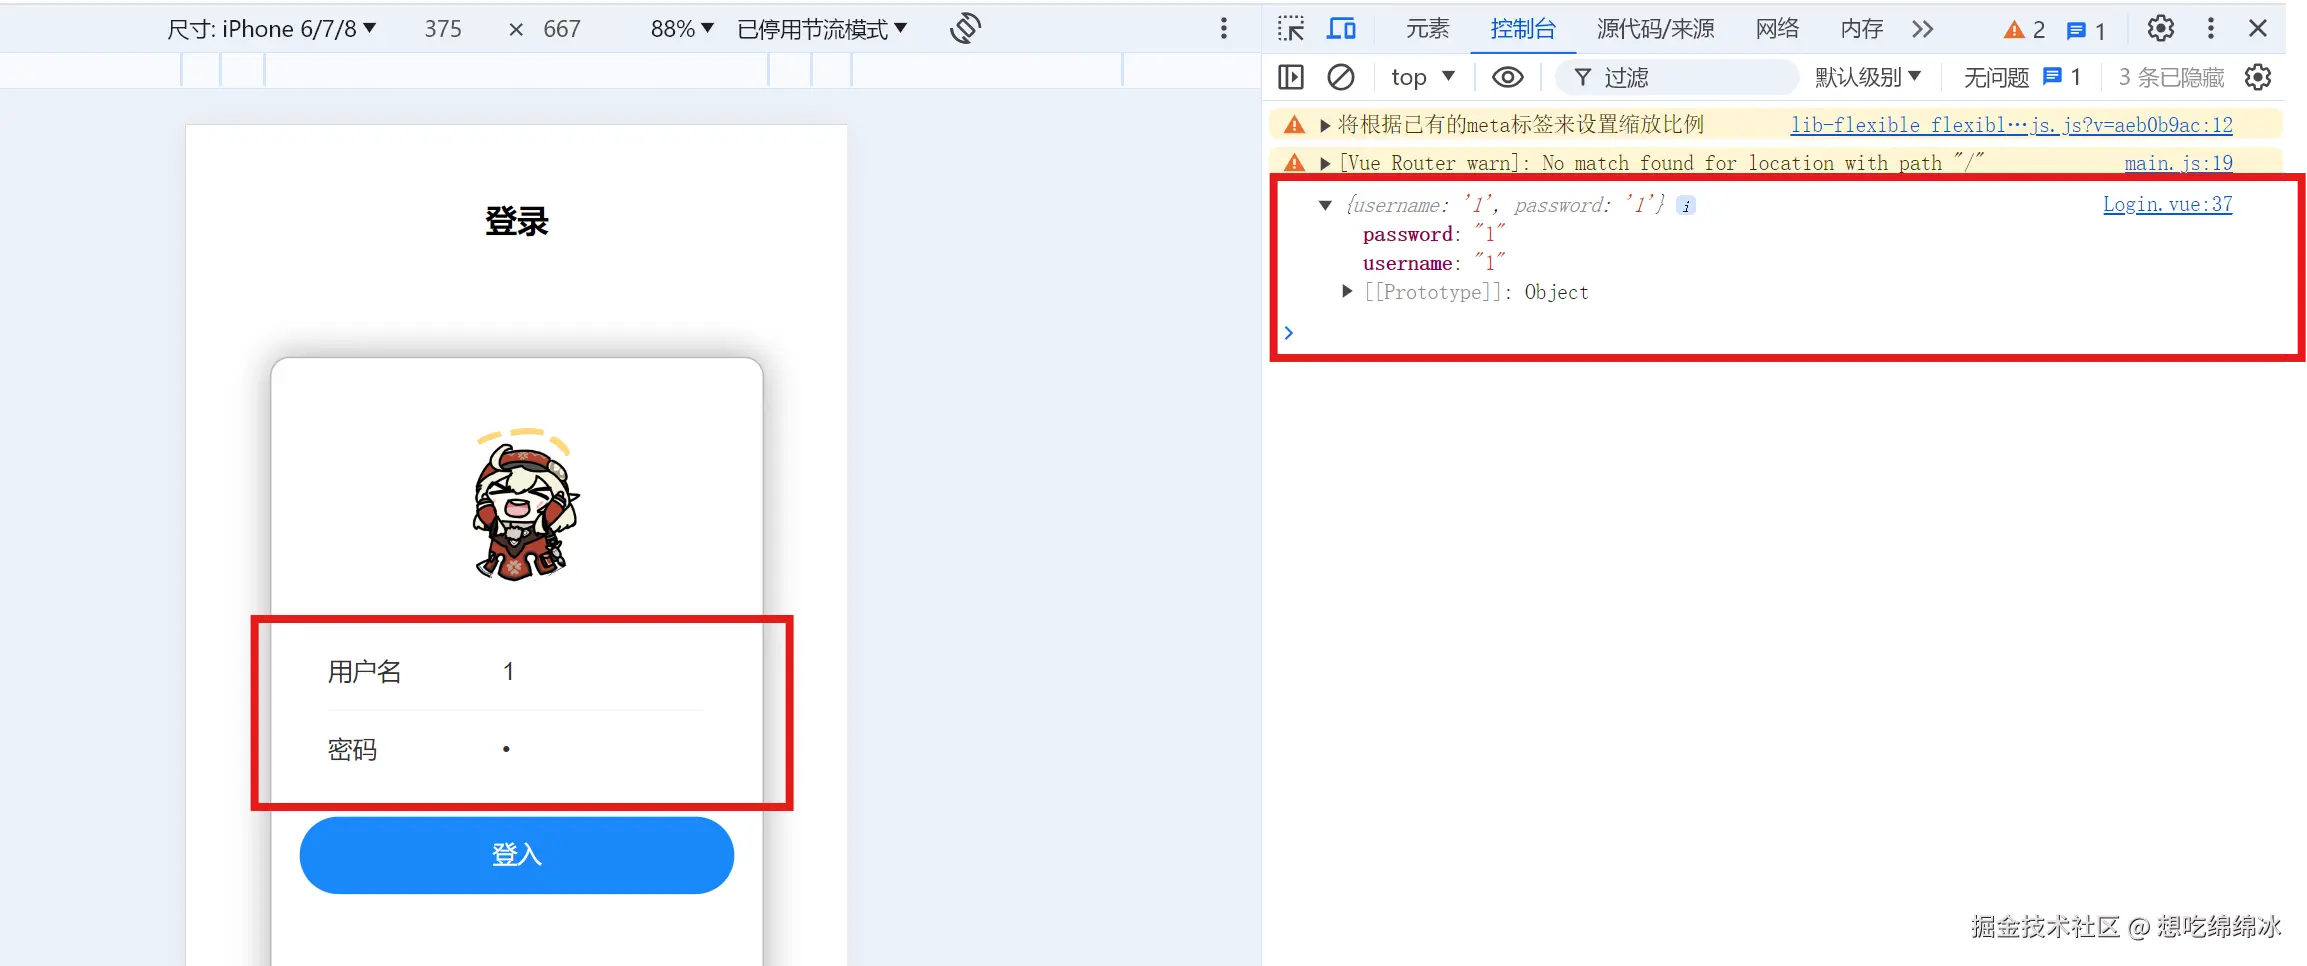This screenshot has width=2307, height=966.
Task: Click the 登入 login button
Action: [516, 855]
